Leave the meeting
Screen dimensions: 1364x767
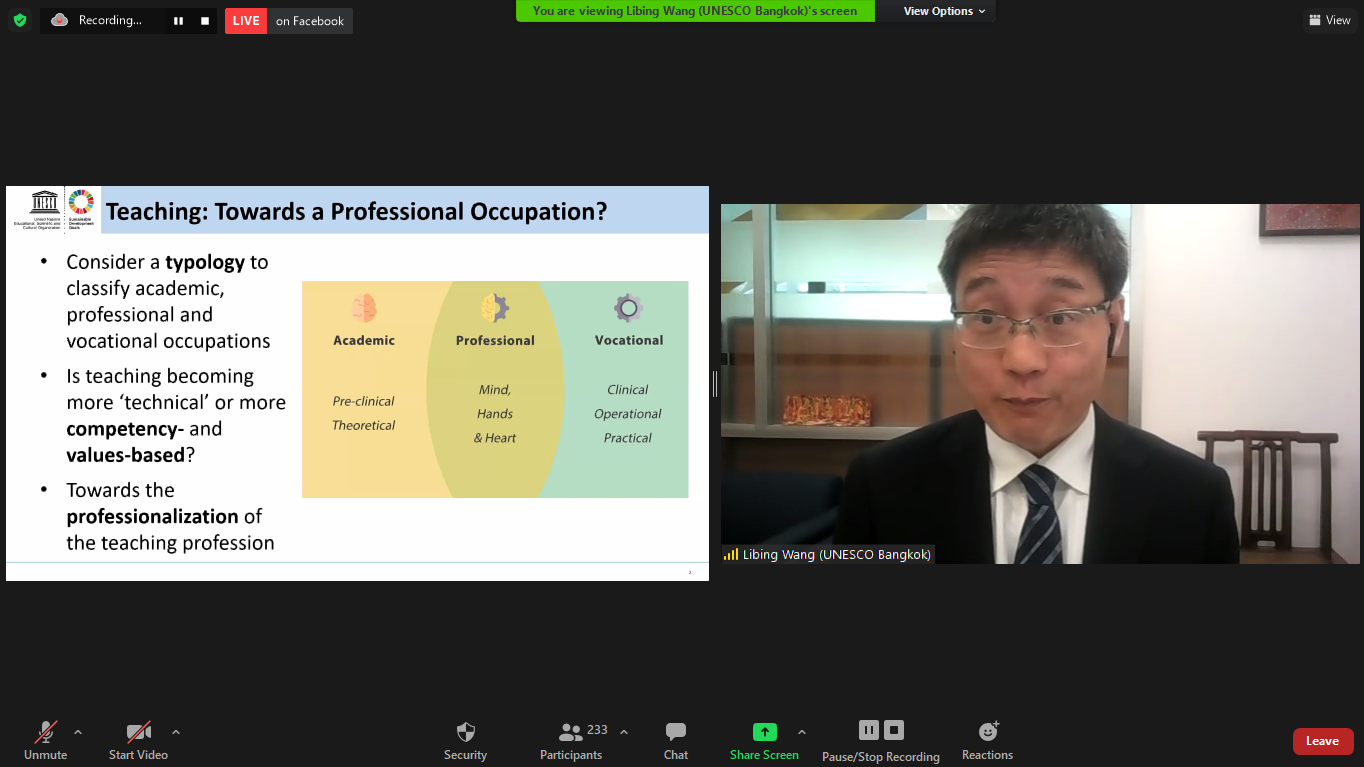click(x=1322, y=741)
